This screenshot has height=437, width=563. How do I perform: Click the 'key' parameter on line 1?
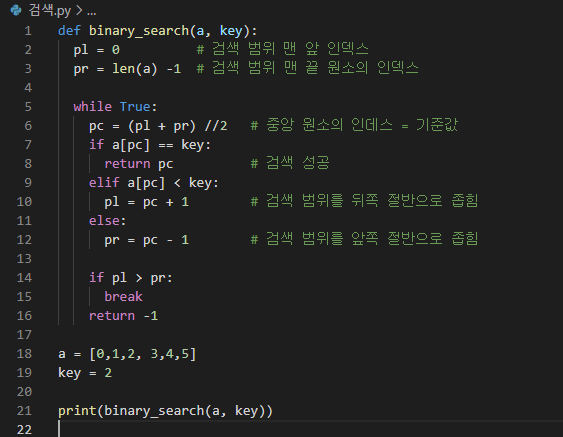click(231, 31)
